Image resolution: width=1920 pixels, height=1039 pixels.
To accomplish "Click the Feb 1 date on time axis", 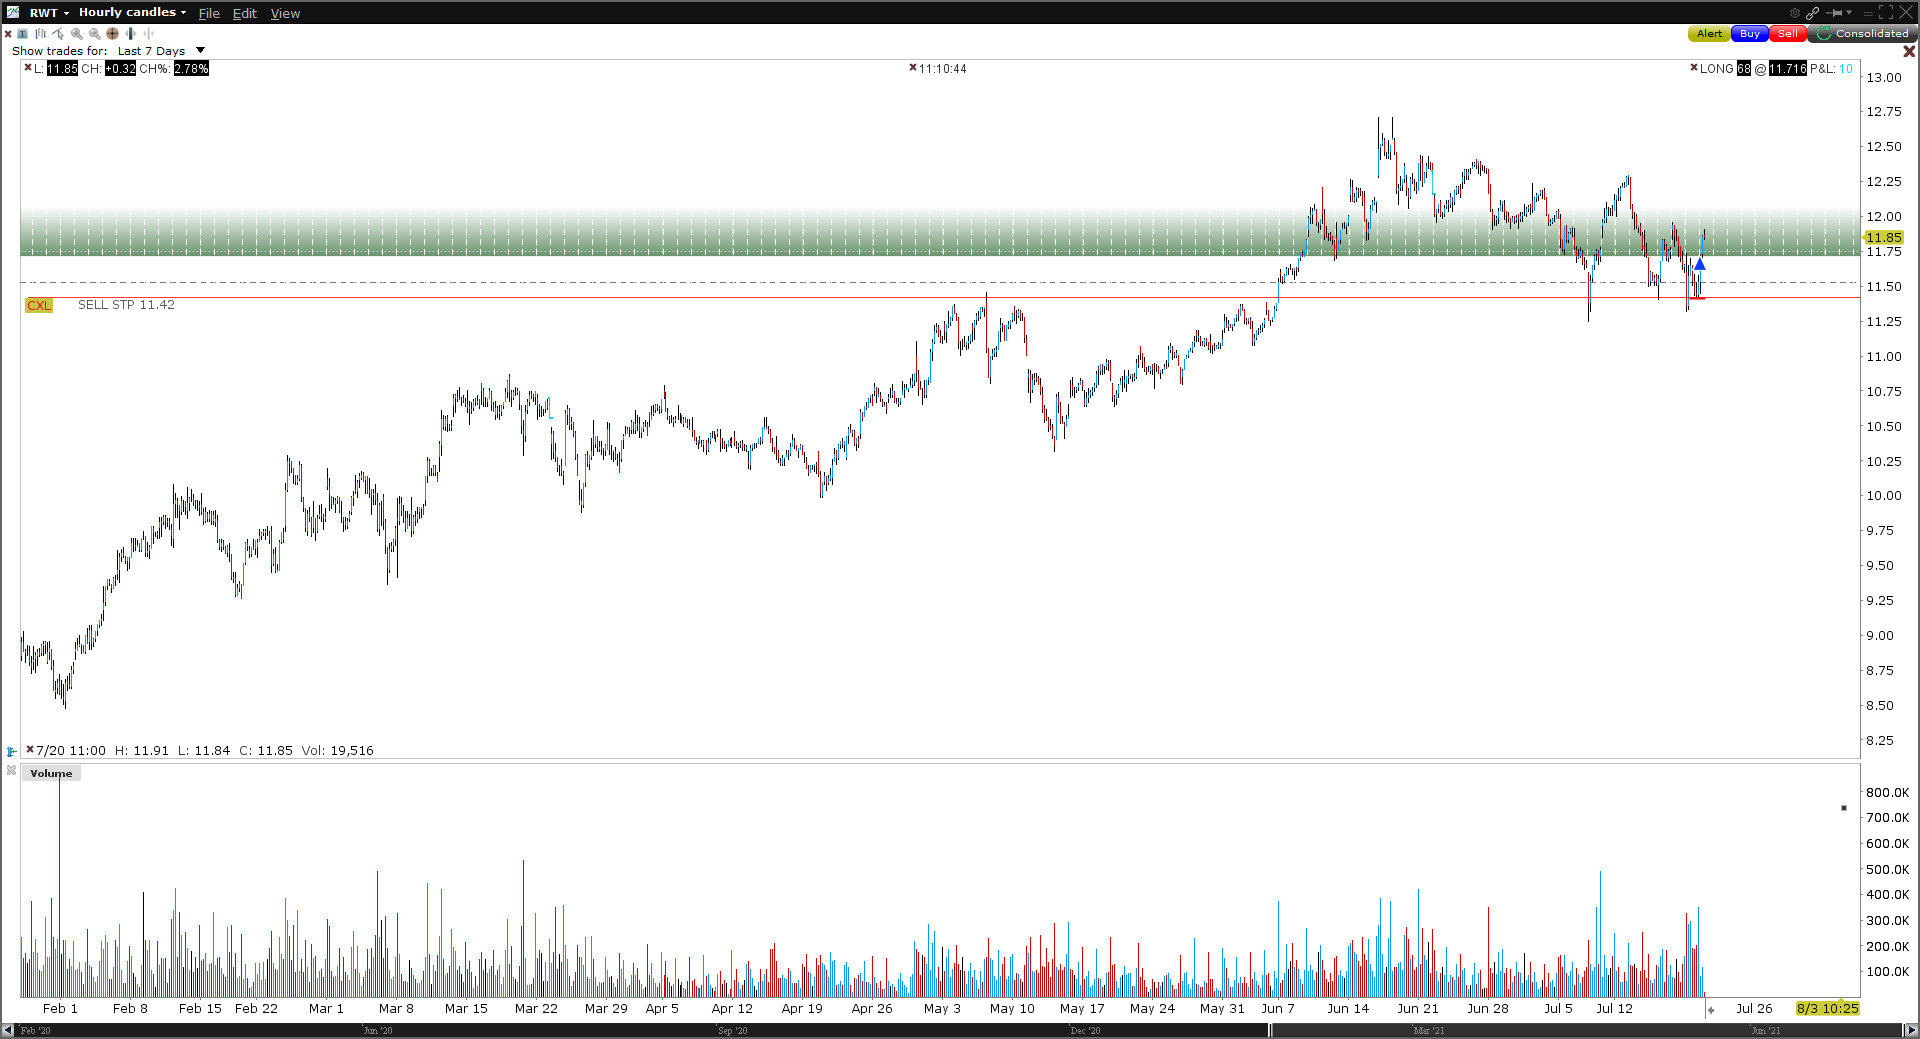I will 60,1009.
